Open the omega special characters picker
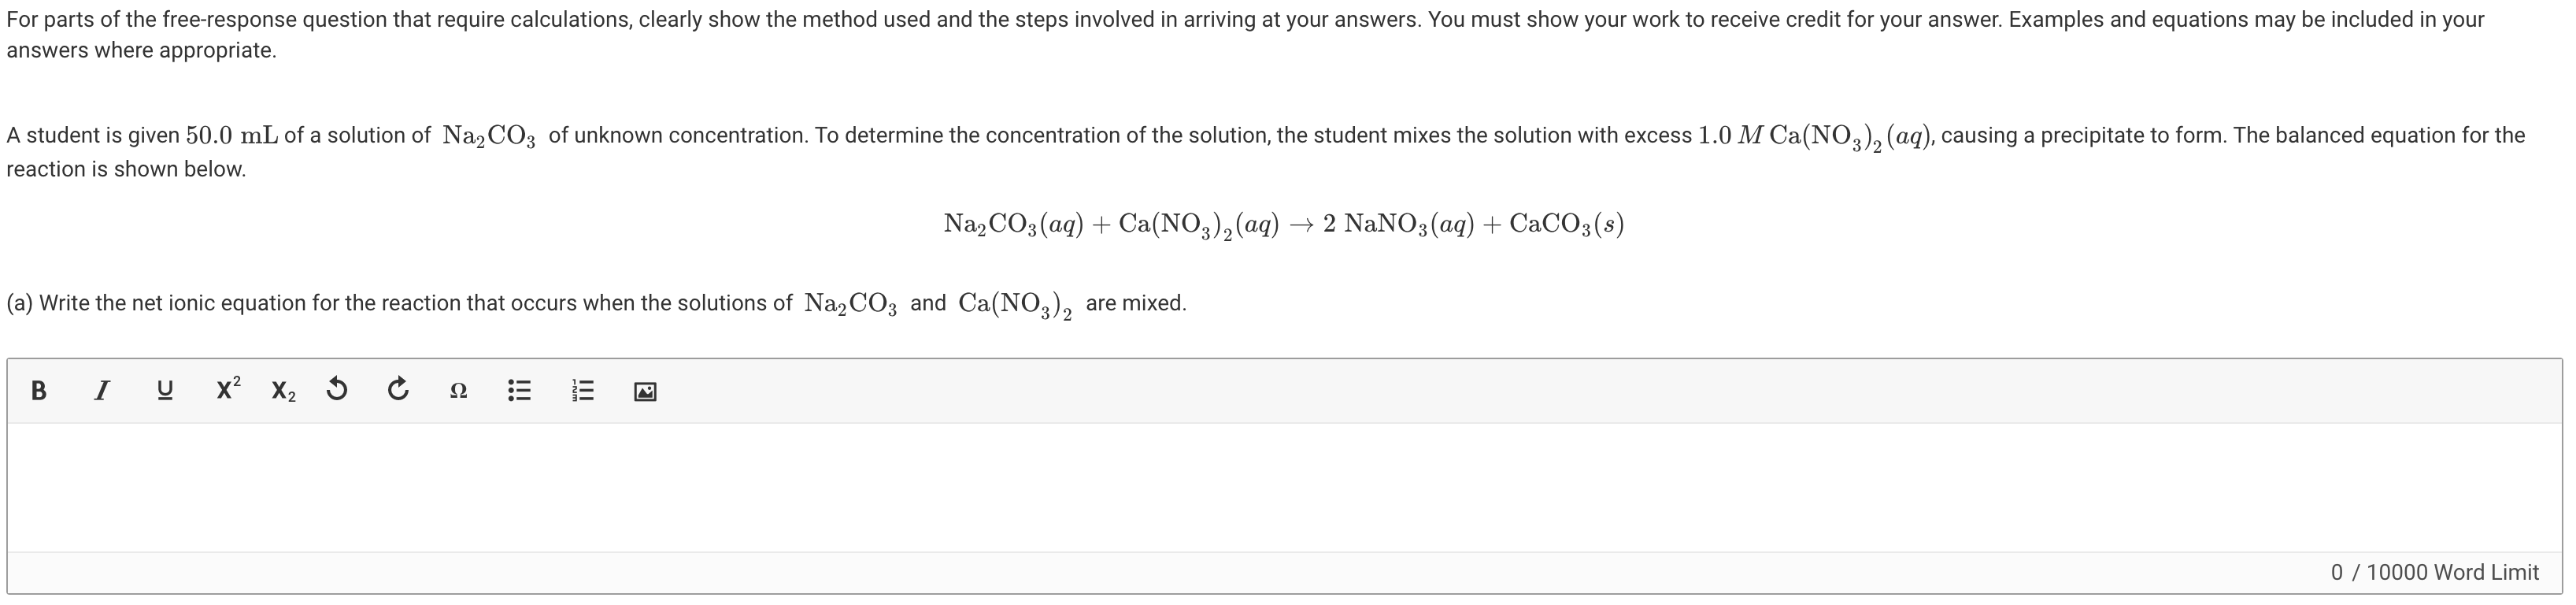Image resolution: width=2576 pixels, height=605 pixels. (458, 391)
